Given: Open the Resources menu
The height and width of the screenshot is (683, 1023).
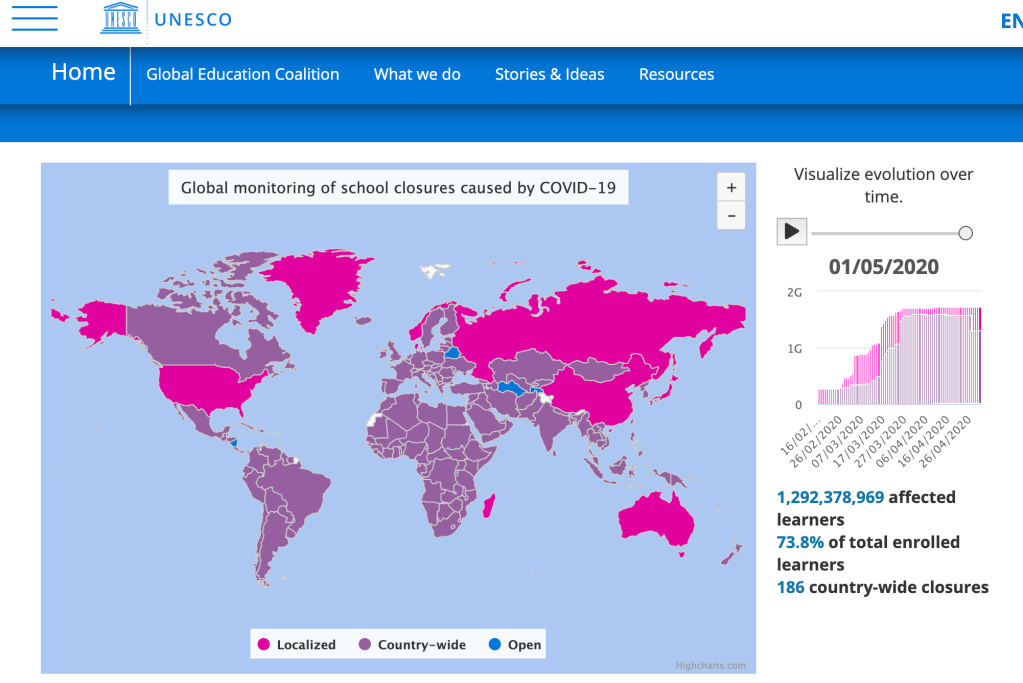Looking at the screenshot, I should [x=676, y=74].
